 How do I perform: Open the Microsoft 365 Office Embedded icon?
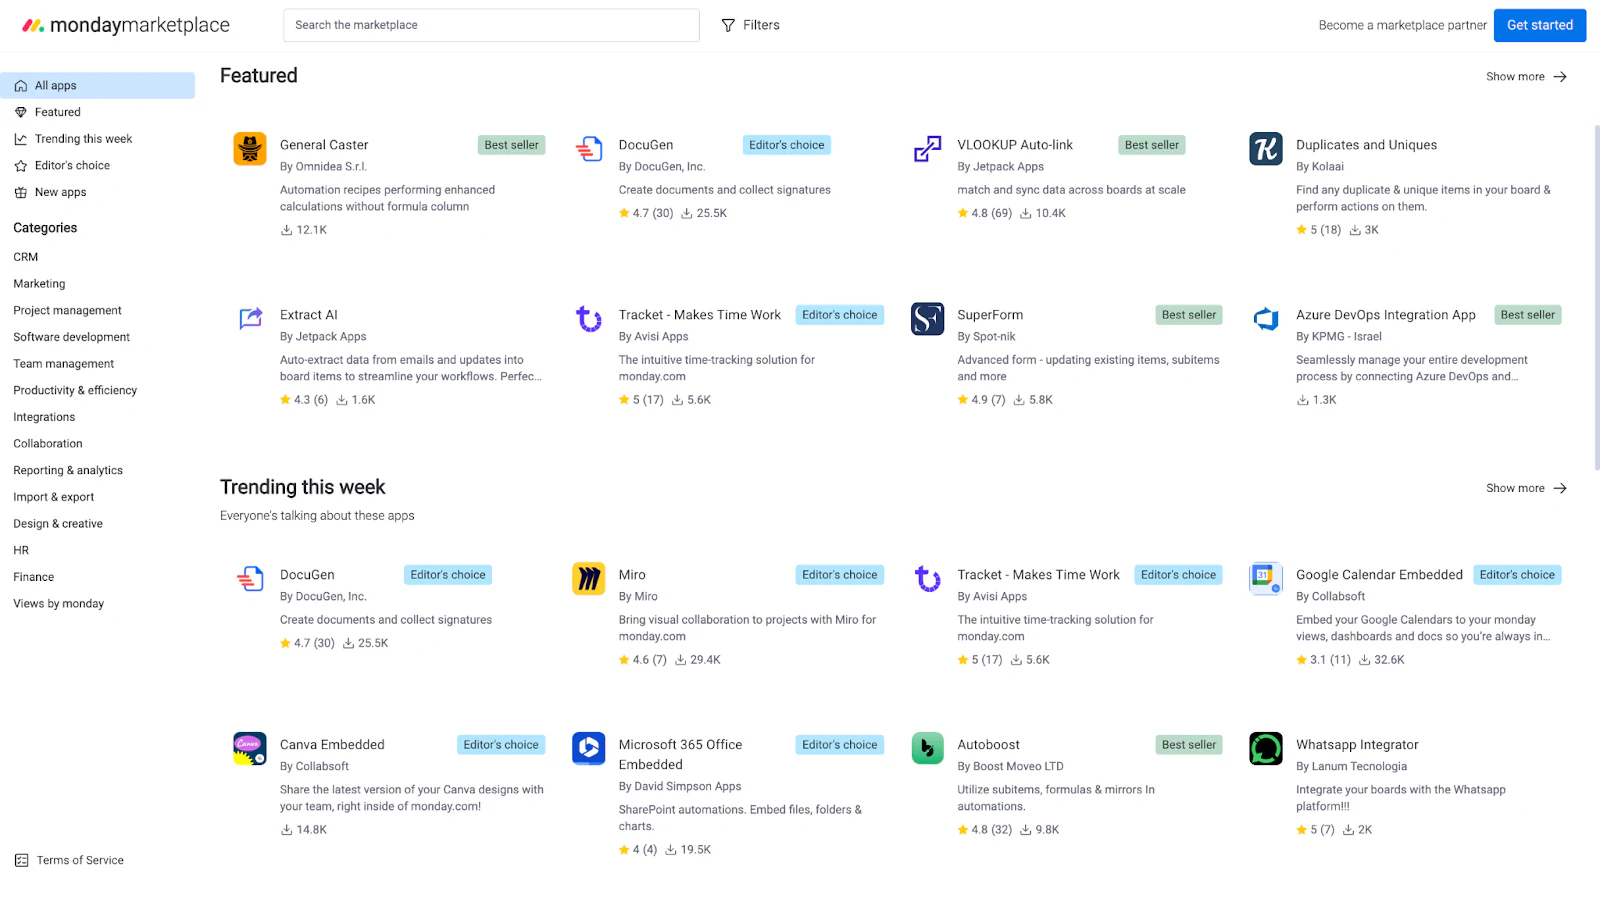pos(589,749)
